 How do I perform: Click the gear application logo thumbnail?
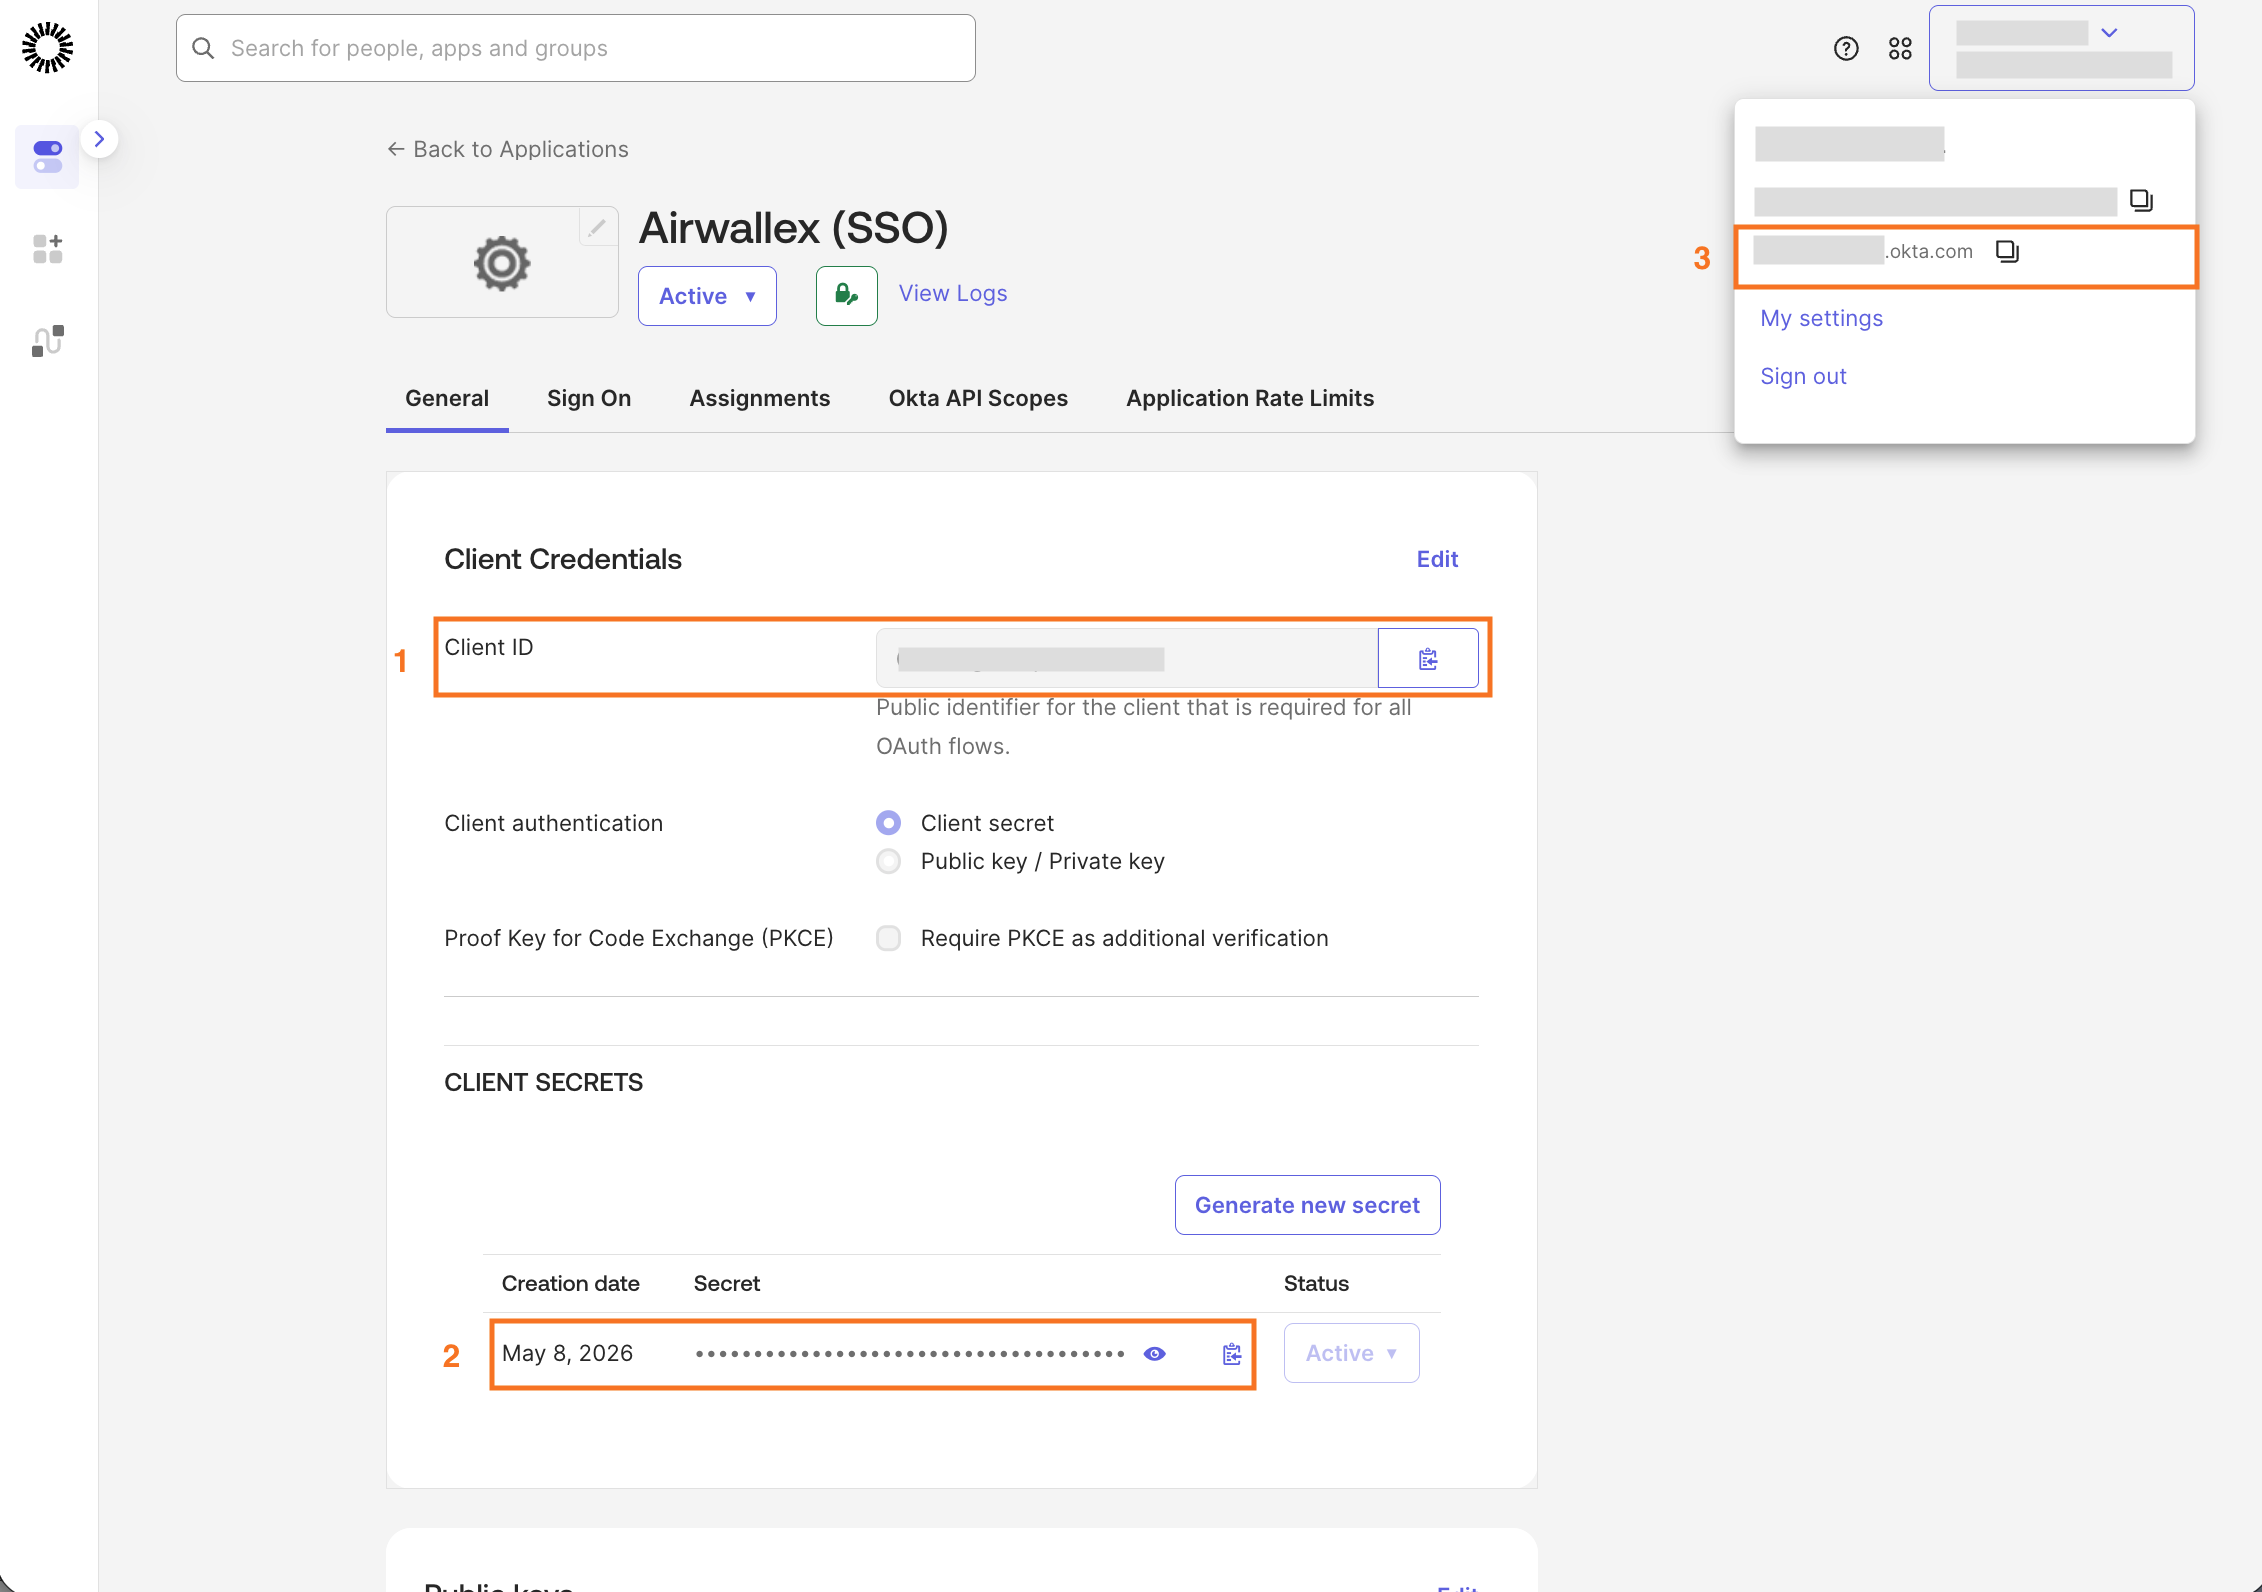pos(502,263)
